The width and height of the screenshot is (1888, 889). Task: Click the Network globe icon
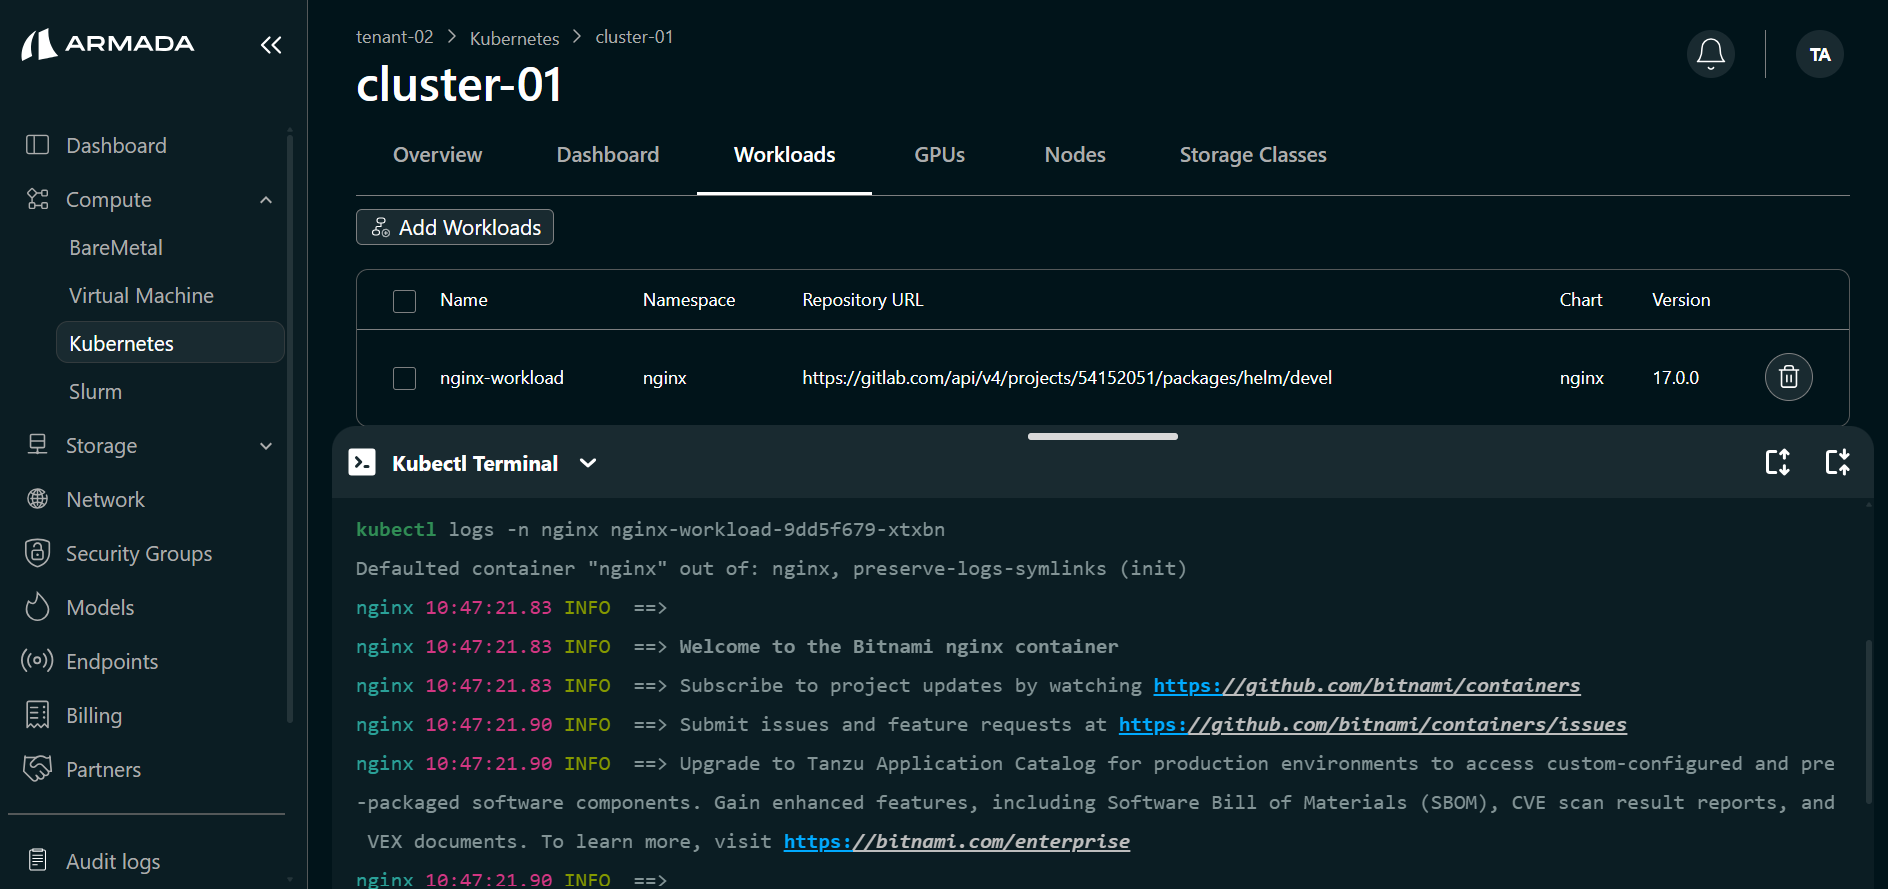[x=37, y=499]
